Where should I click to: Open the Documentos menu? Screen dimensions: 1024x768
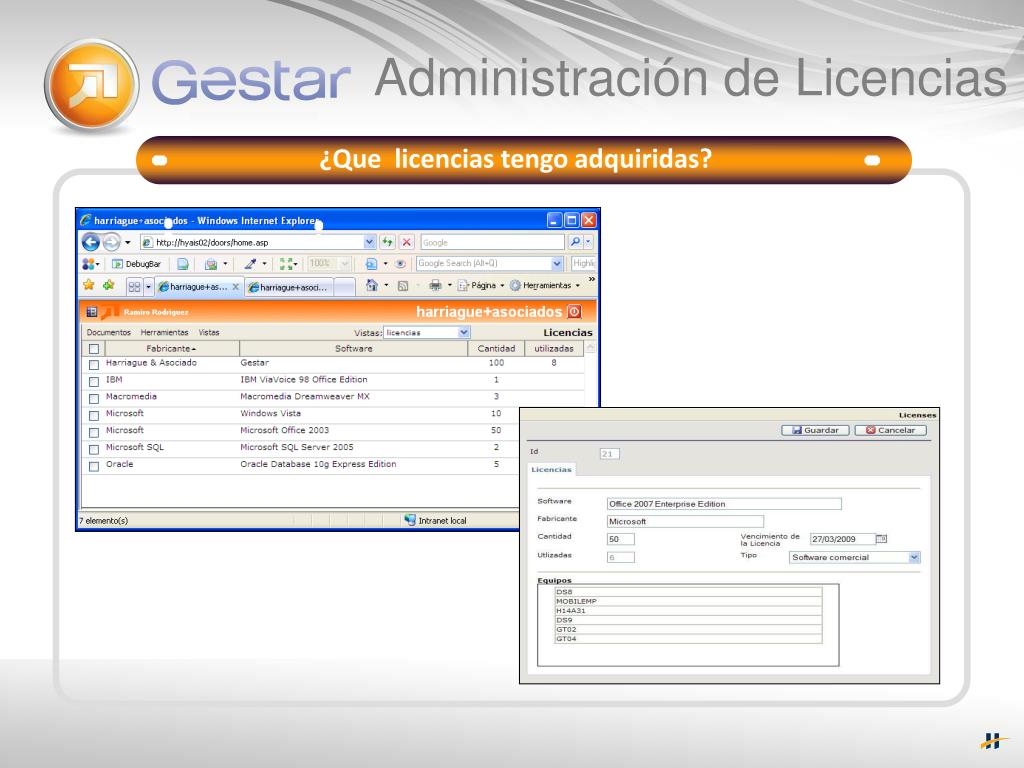point(108,332)
